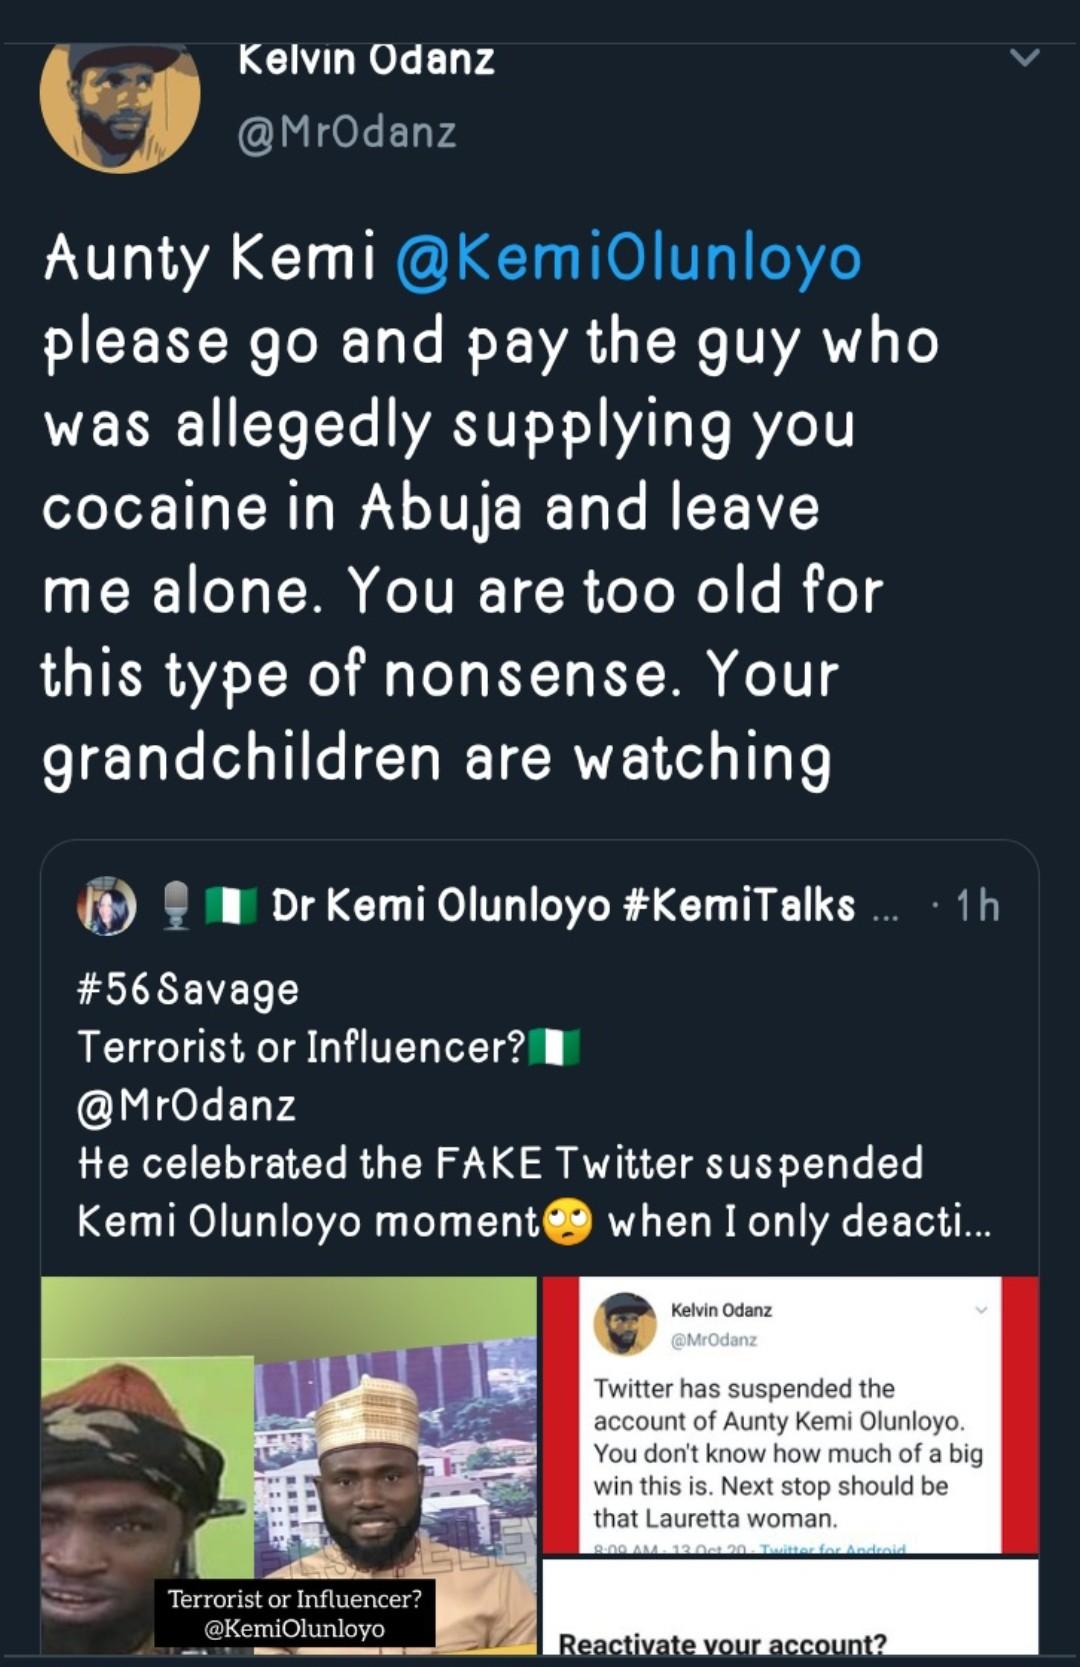The height and width of the screenshot is (1667, 1080).
Task: Open the #56Savage hashtag
Action: click(x=188, y=990)
